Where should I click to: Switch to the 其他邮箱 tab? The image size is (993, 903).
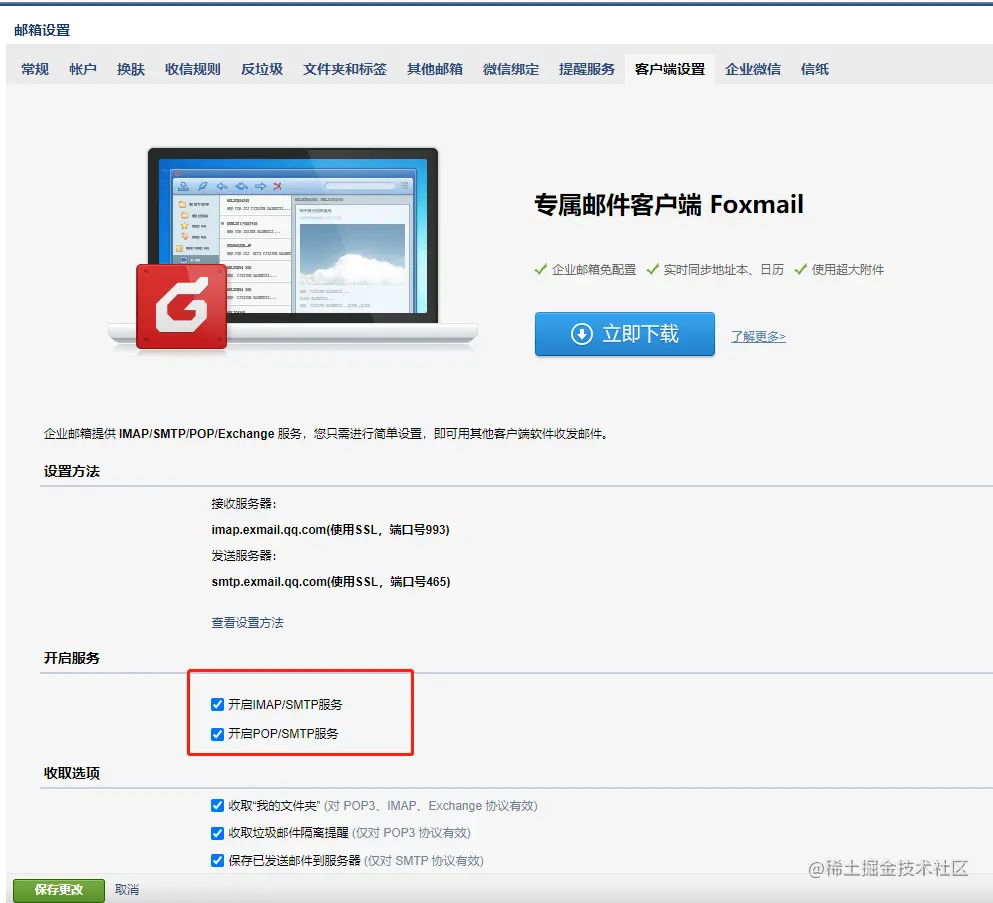[434, 69]
